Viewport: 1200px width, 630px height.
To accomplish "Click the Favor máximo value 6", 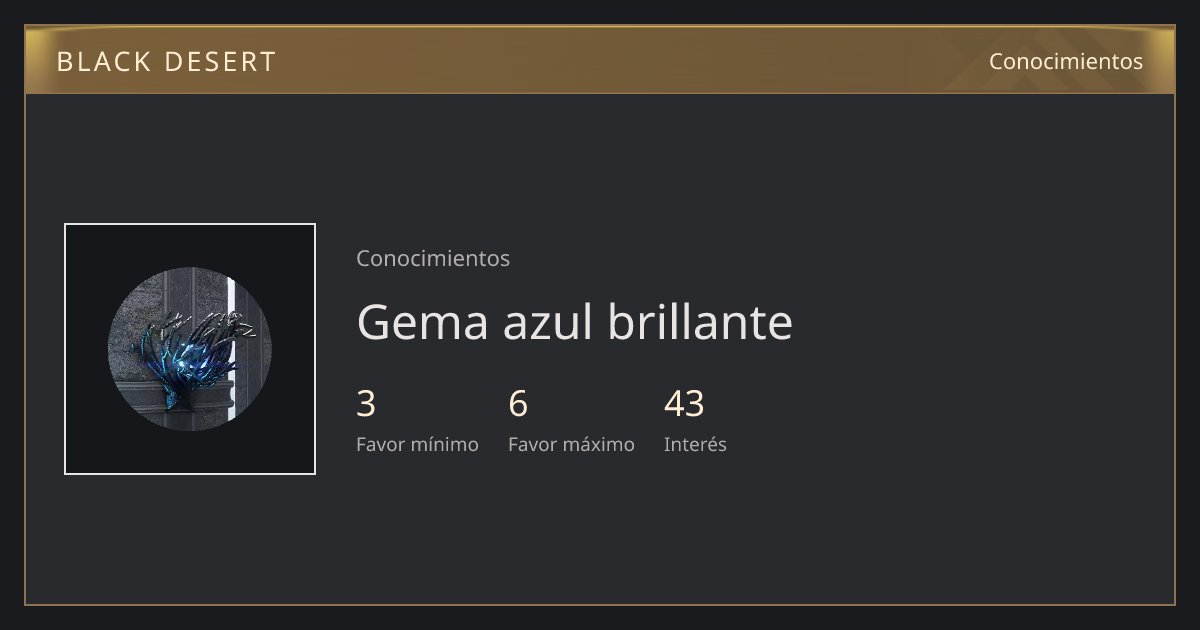I will 518,404.
